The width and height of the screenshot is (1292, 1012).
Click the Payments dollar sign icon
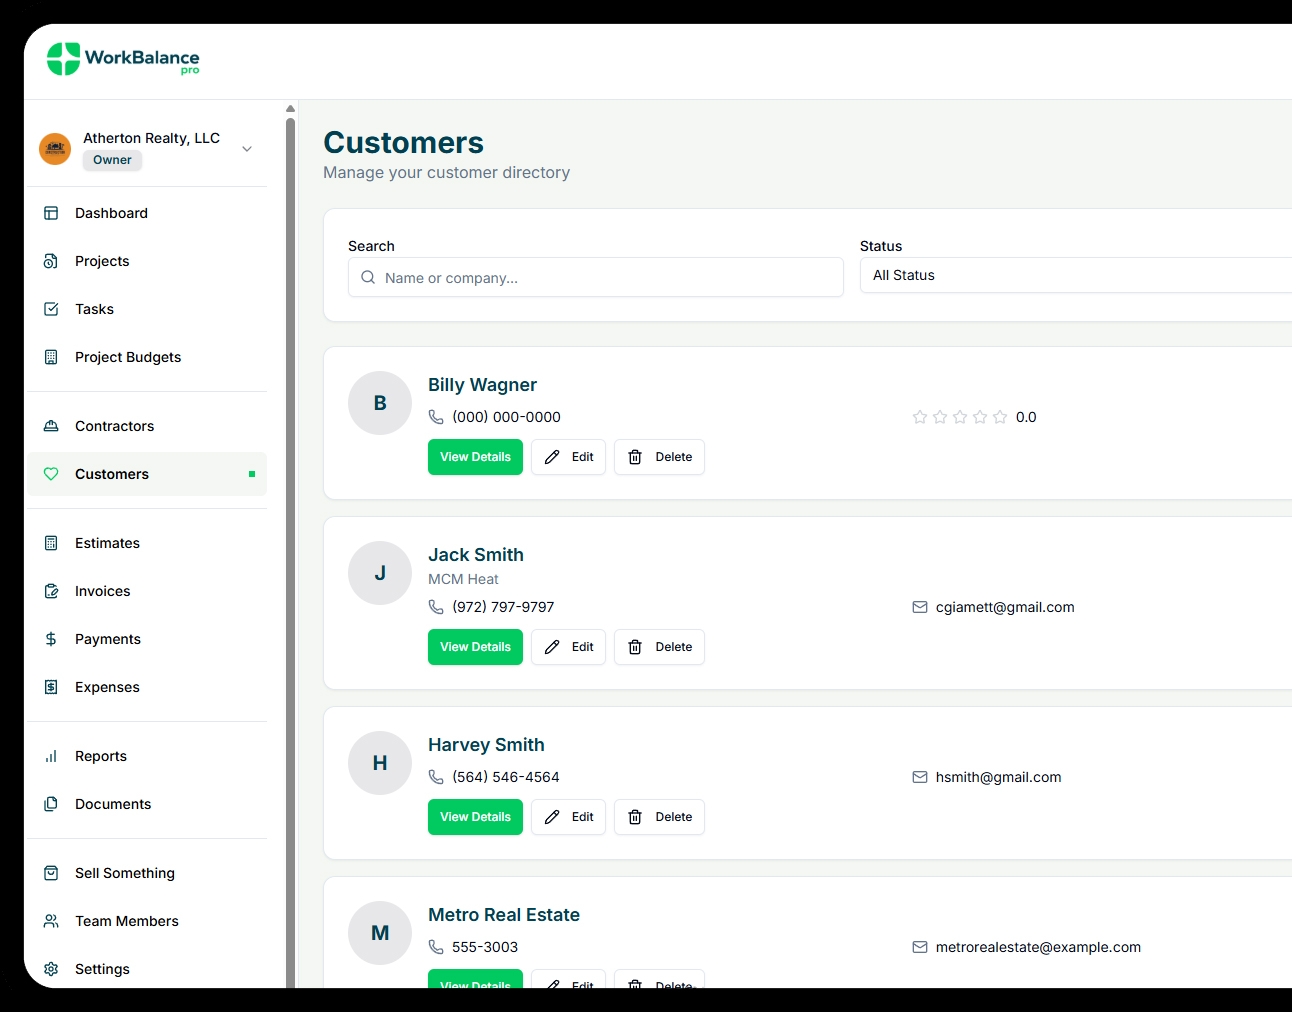(x=51, y=639)
